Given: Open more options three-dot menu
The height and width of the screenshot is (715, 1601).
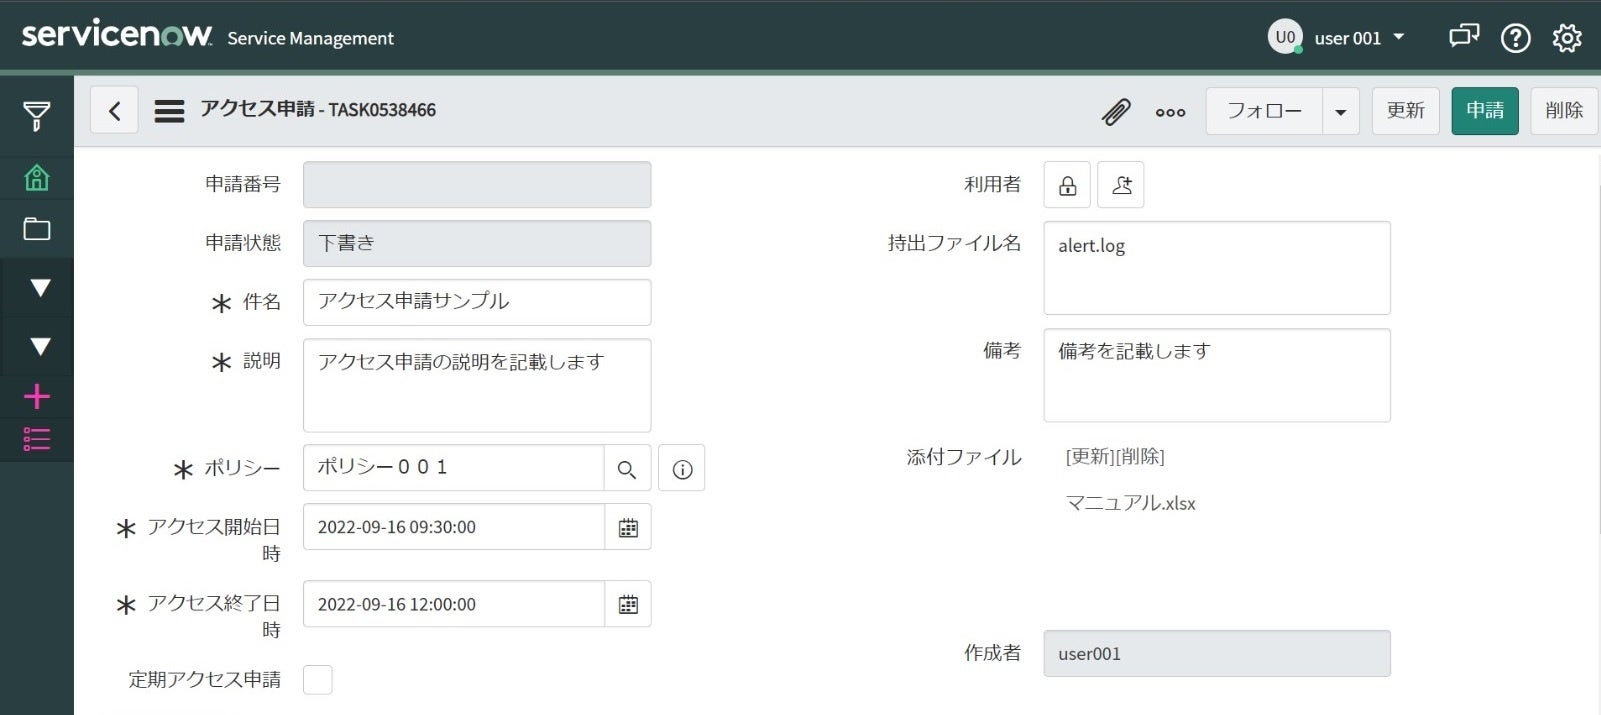Looking at the screenshot, I should pos(1170,112).
